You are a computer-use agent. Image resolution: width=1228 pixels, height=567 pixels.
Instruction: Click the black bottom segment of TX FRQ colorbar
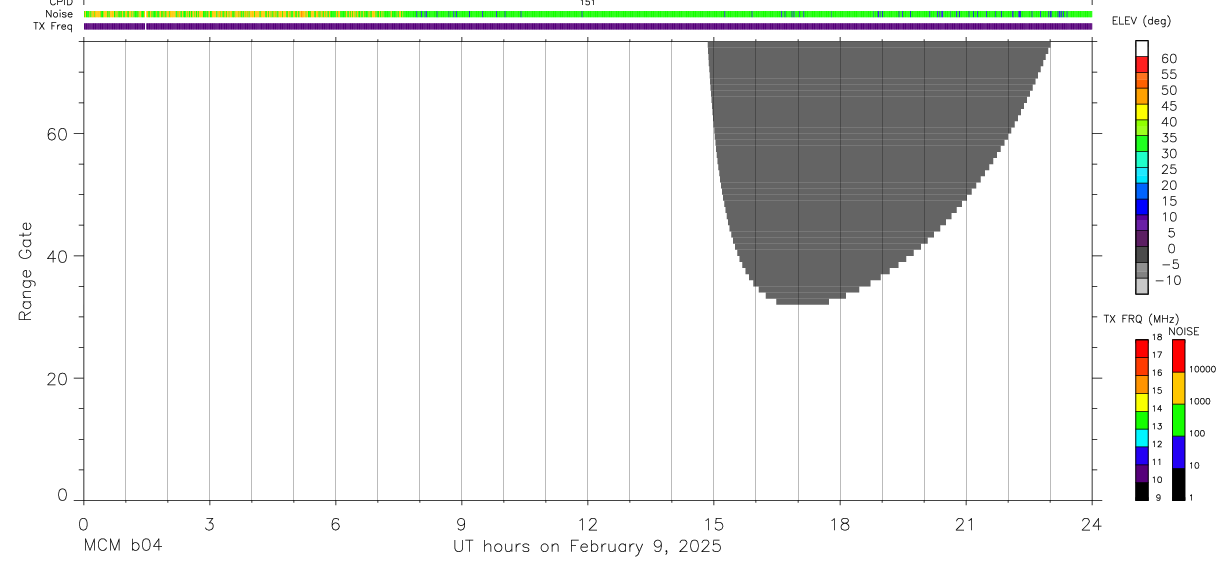[x=1142, y=491]
